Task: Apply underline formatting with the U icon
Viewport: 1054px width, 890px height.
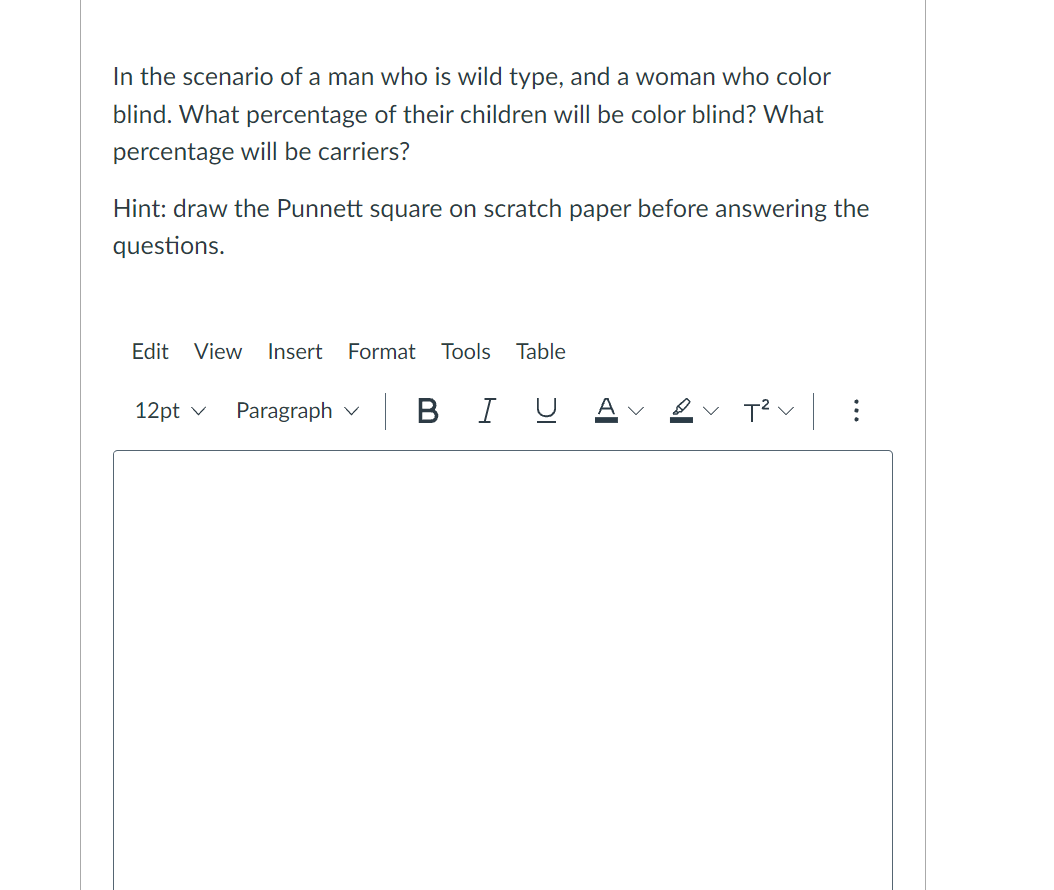Action: tap(546, 410)
